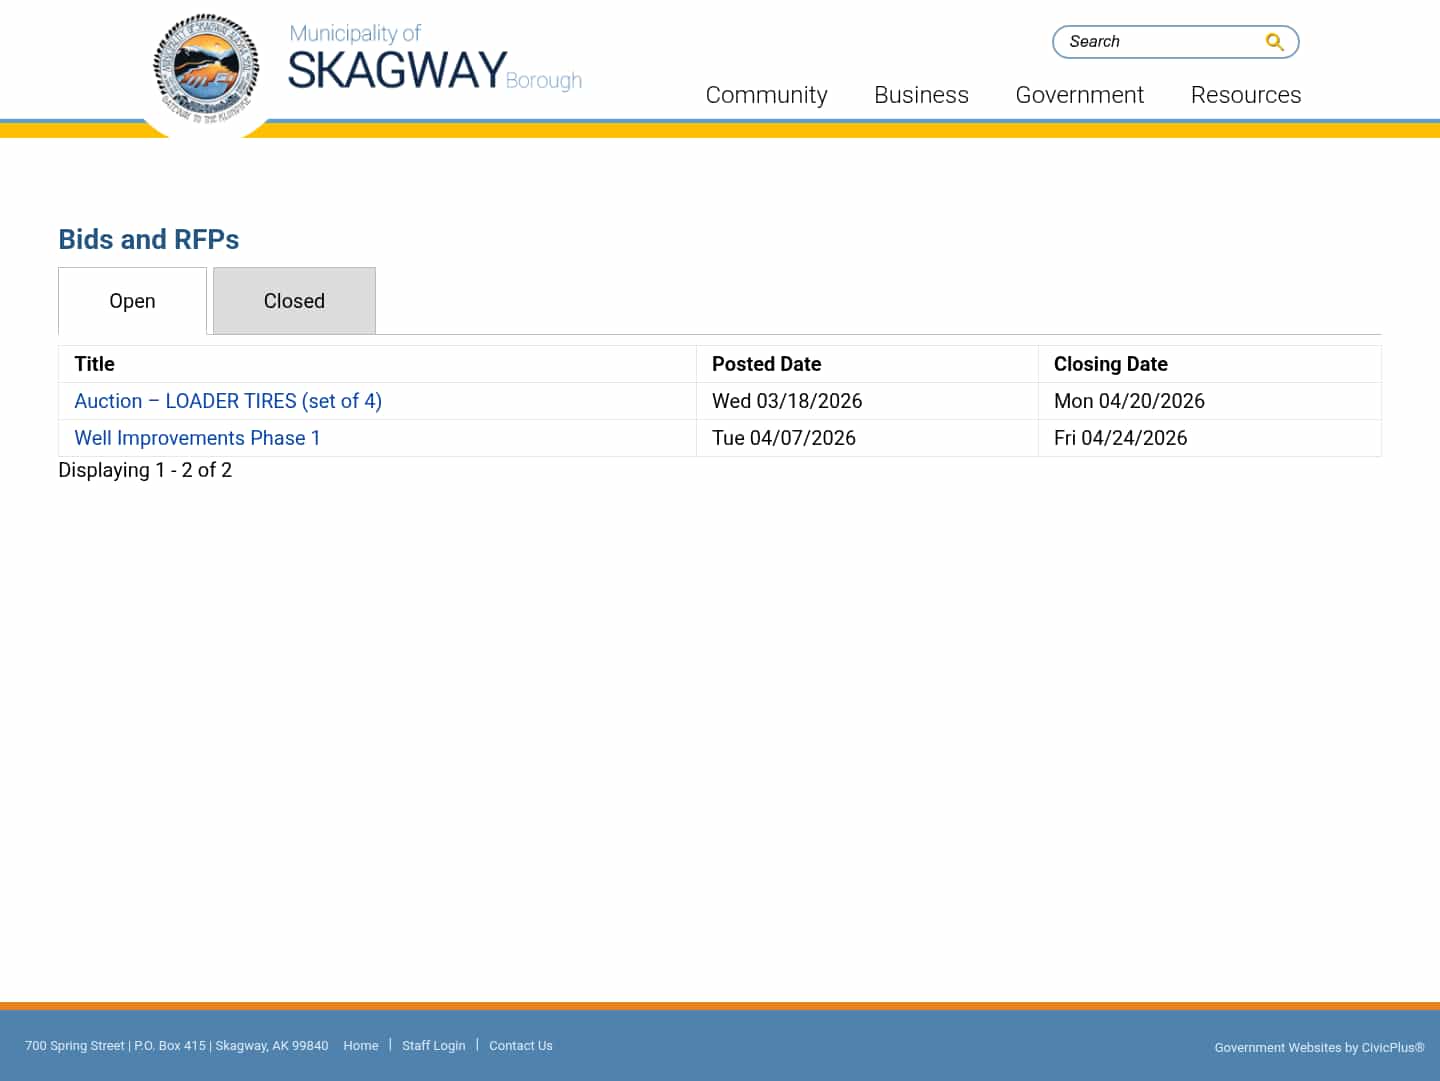The height and width of the screenshot is (1081, 1440).
Task: Open the Business navigation menu
Action: pos(921,95)
